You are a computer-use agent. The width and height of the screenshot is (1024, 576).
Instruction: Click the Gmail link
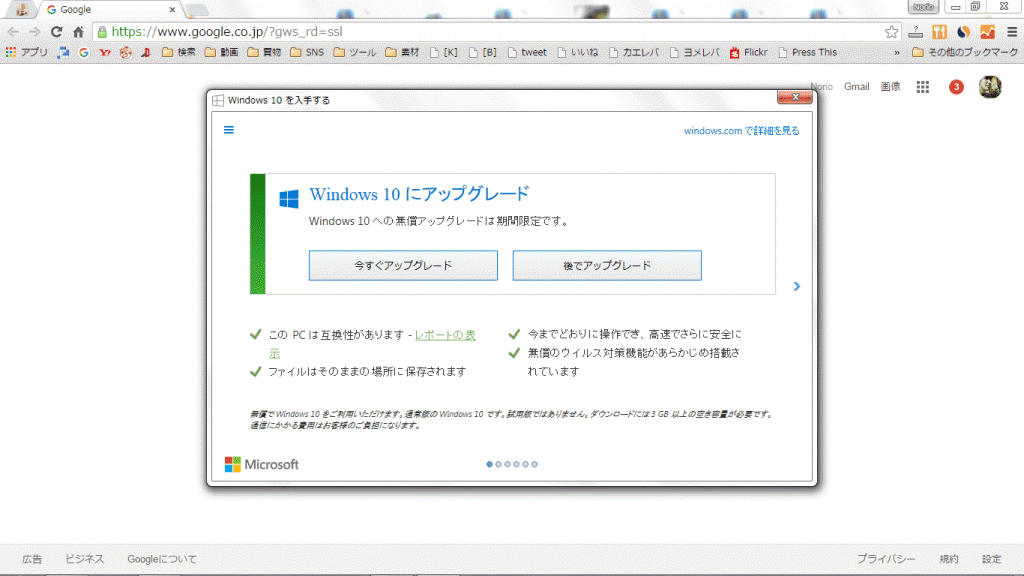(856, 87)
